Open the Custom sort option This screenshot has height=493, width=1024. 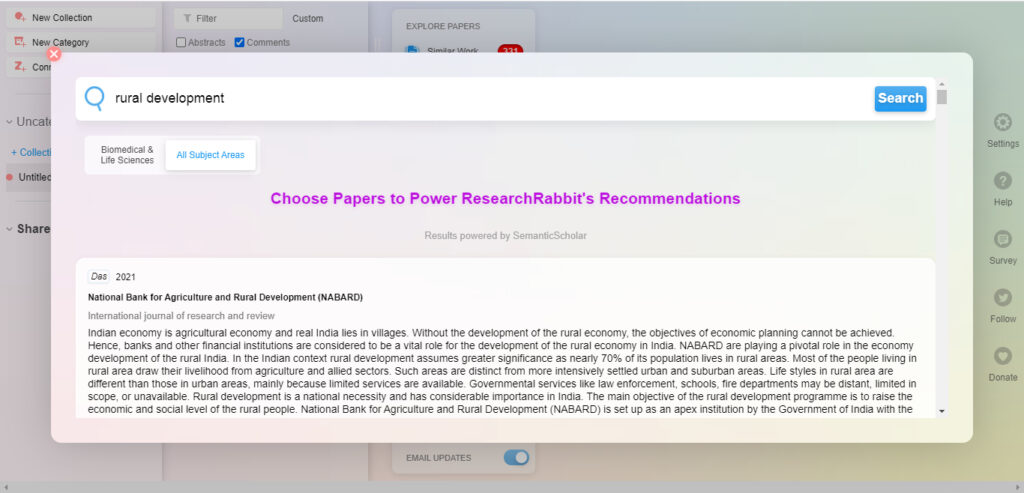pos(308,18)
